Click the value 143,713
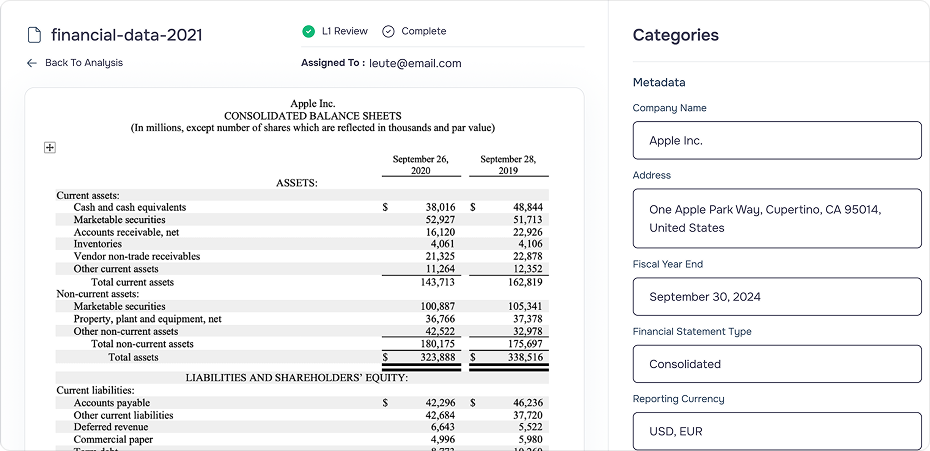The height and width of the screenshot is (451, 930). click(438, 282)
